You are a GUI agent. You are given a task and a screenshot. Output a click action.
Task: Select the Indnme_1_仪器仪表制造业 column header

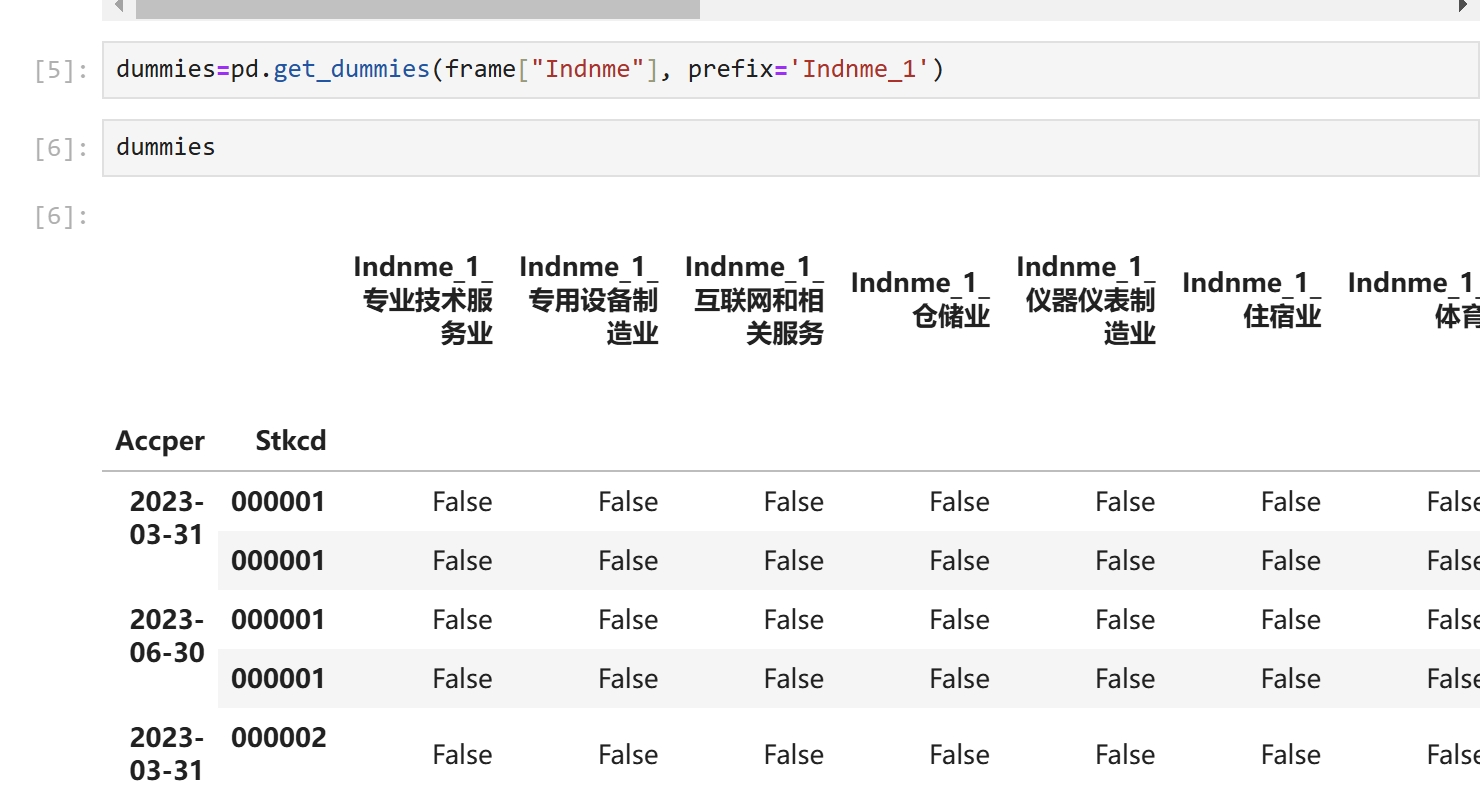click(x=1088, y=300)
